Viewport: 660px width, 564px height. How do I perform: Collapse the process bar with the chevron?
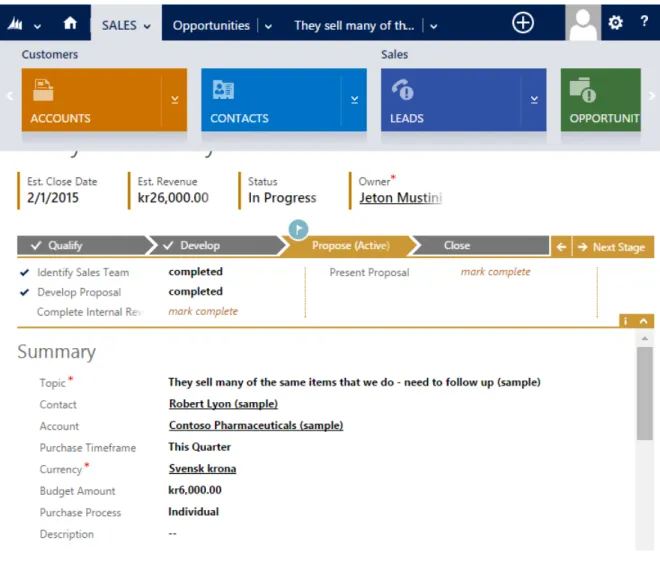click(644, 321)
